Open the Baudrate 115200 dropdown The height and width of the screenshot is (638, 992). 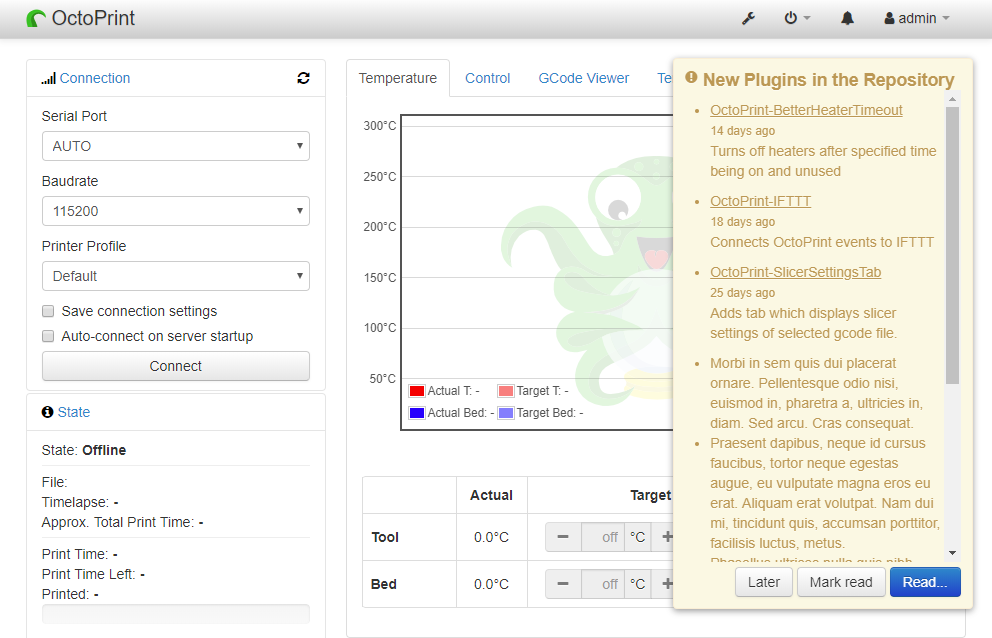176,211
